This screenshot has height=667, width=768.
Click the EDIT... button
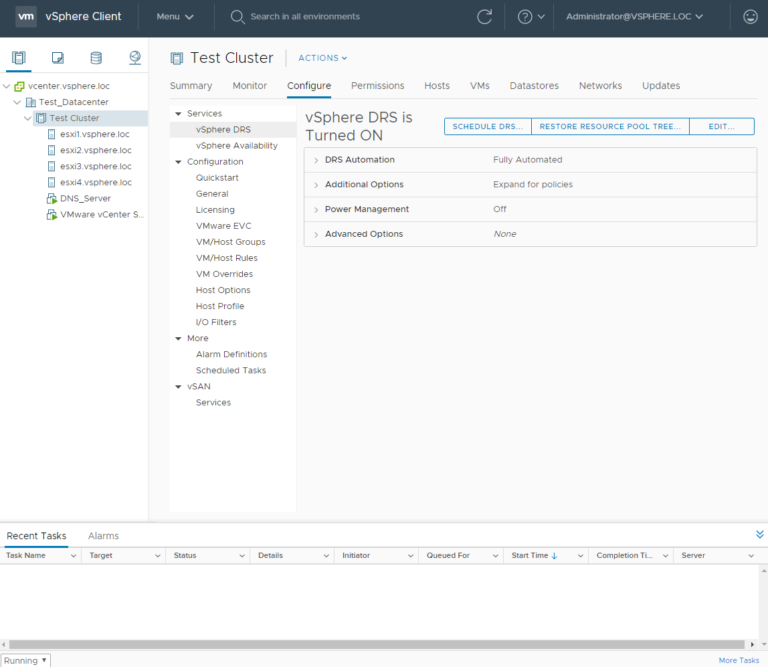coord(722,126)
